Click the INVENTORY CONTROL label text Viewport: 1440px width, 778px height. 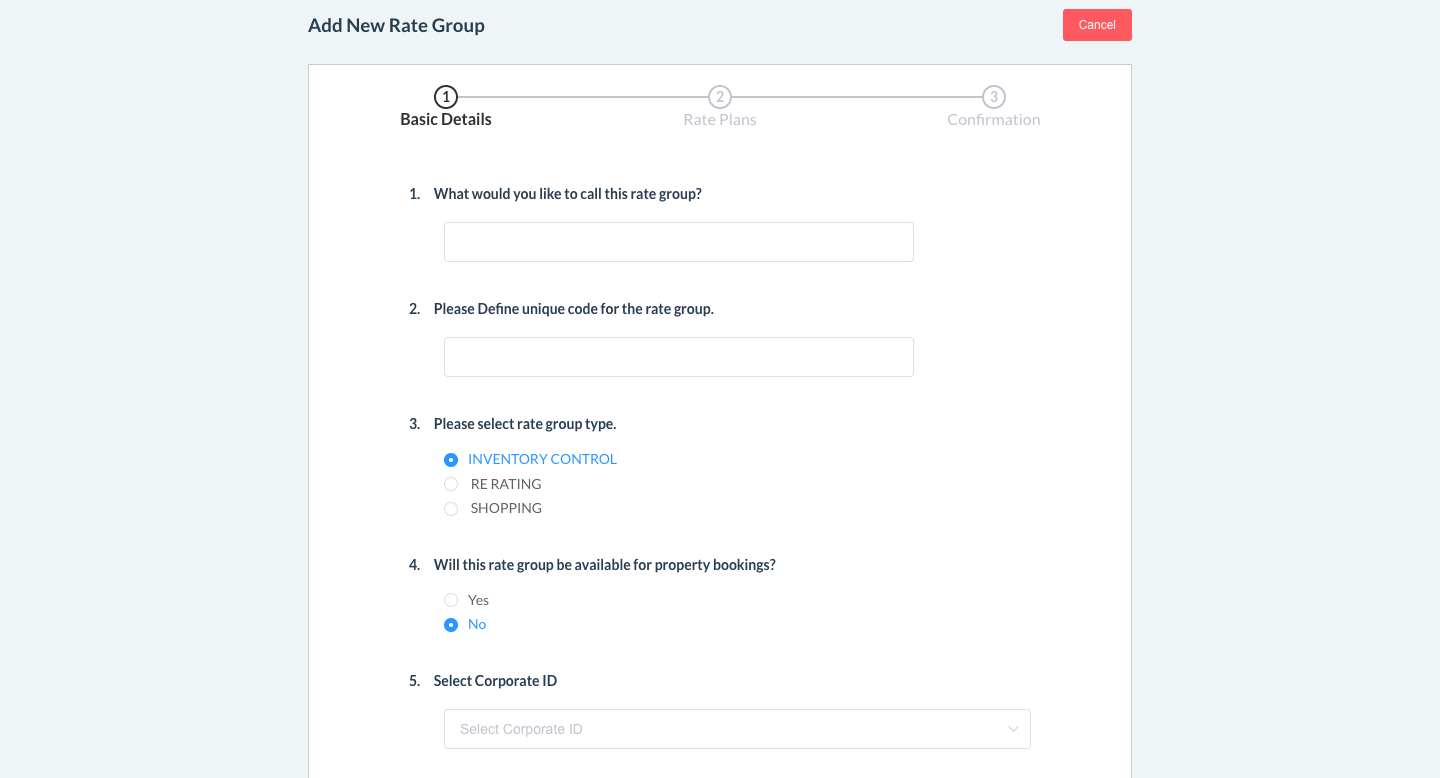pos(542,459)
